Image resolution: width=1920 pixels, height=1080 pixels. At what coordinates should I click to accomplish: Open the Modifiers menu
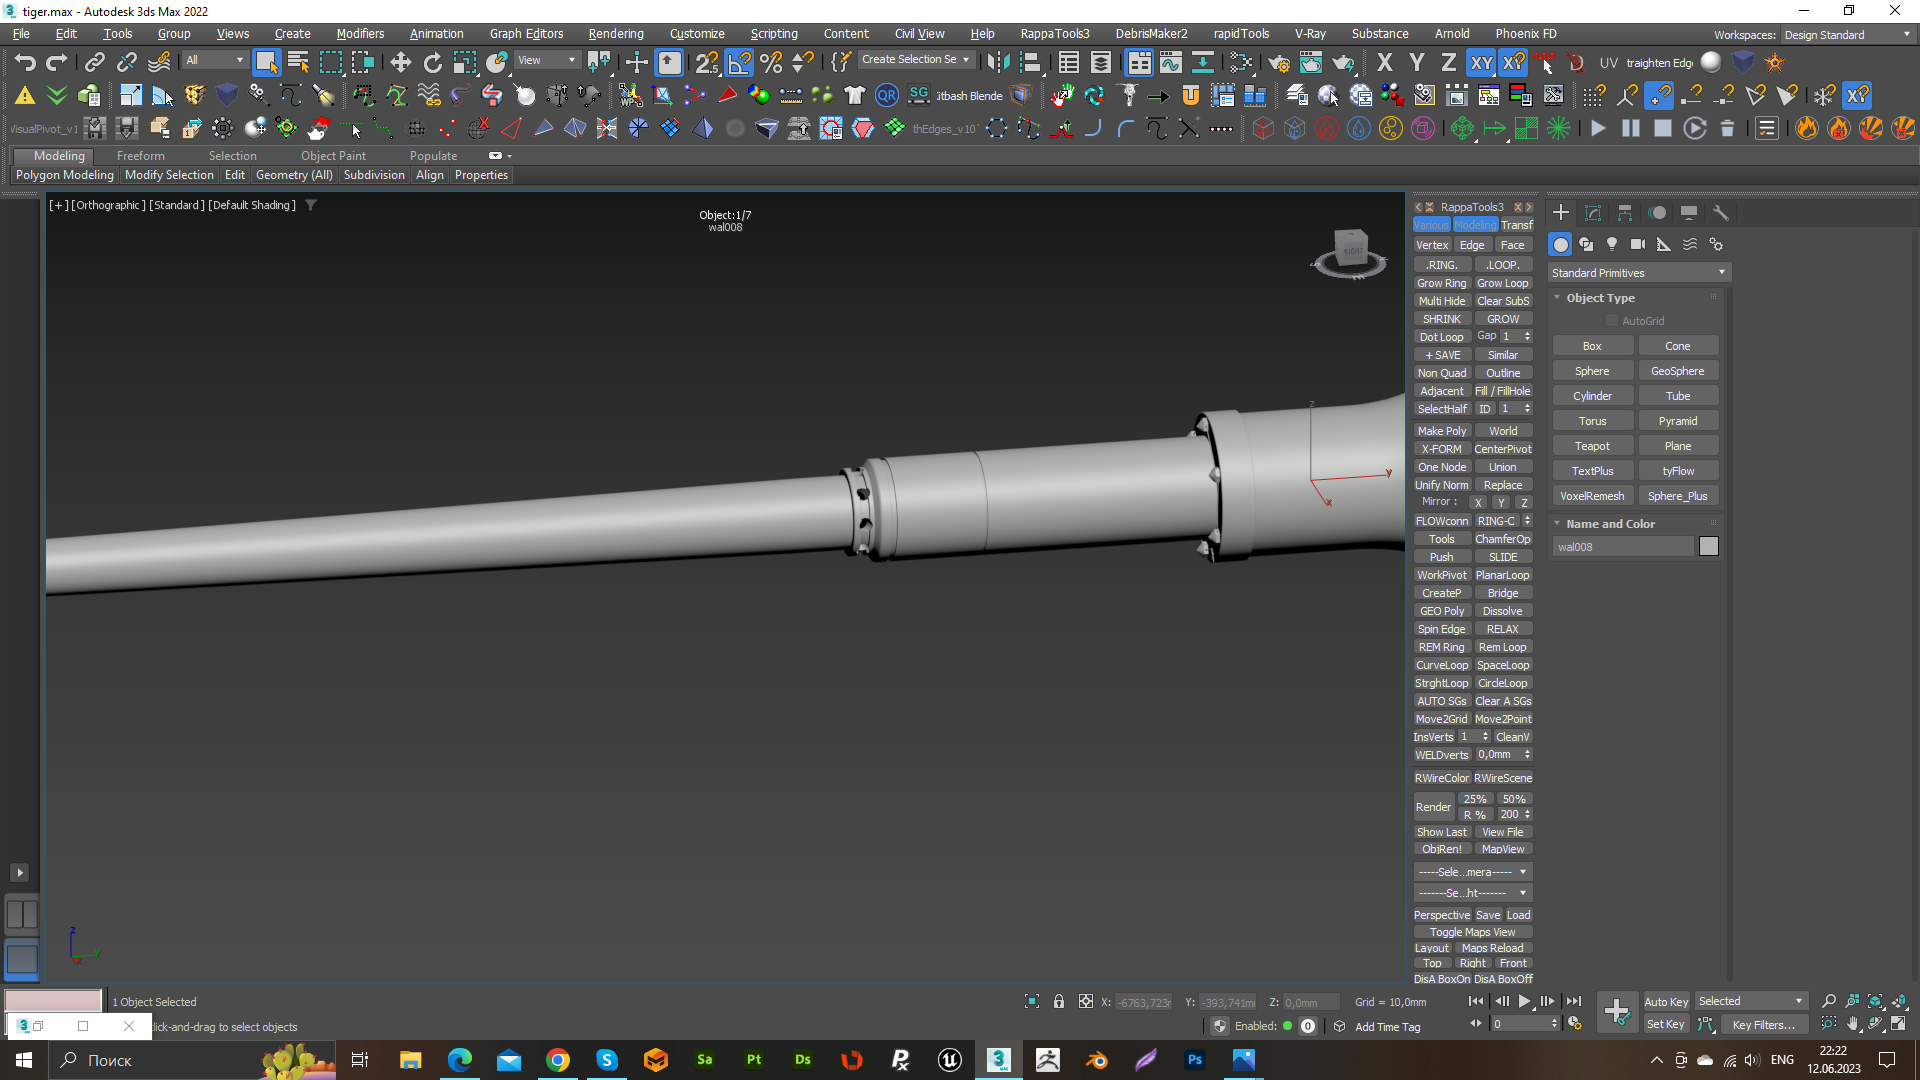coord(360,34)
